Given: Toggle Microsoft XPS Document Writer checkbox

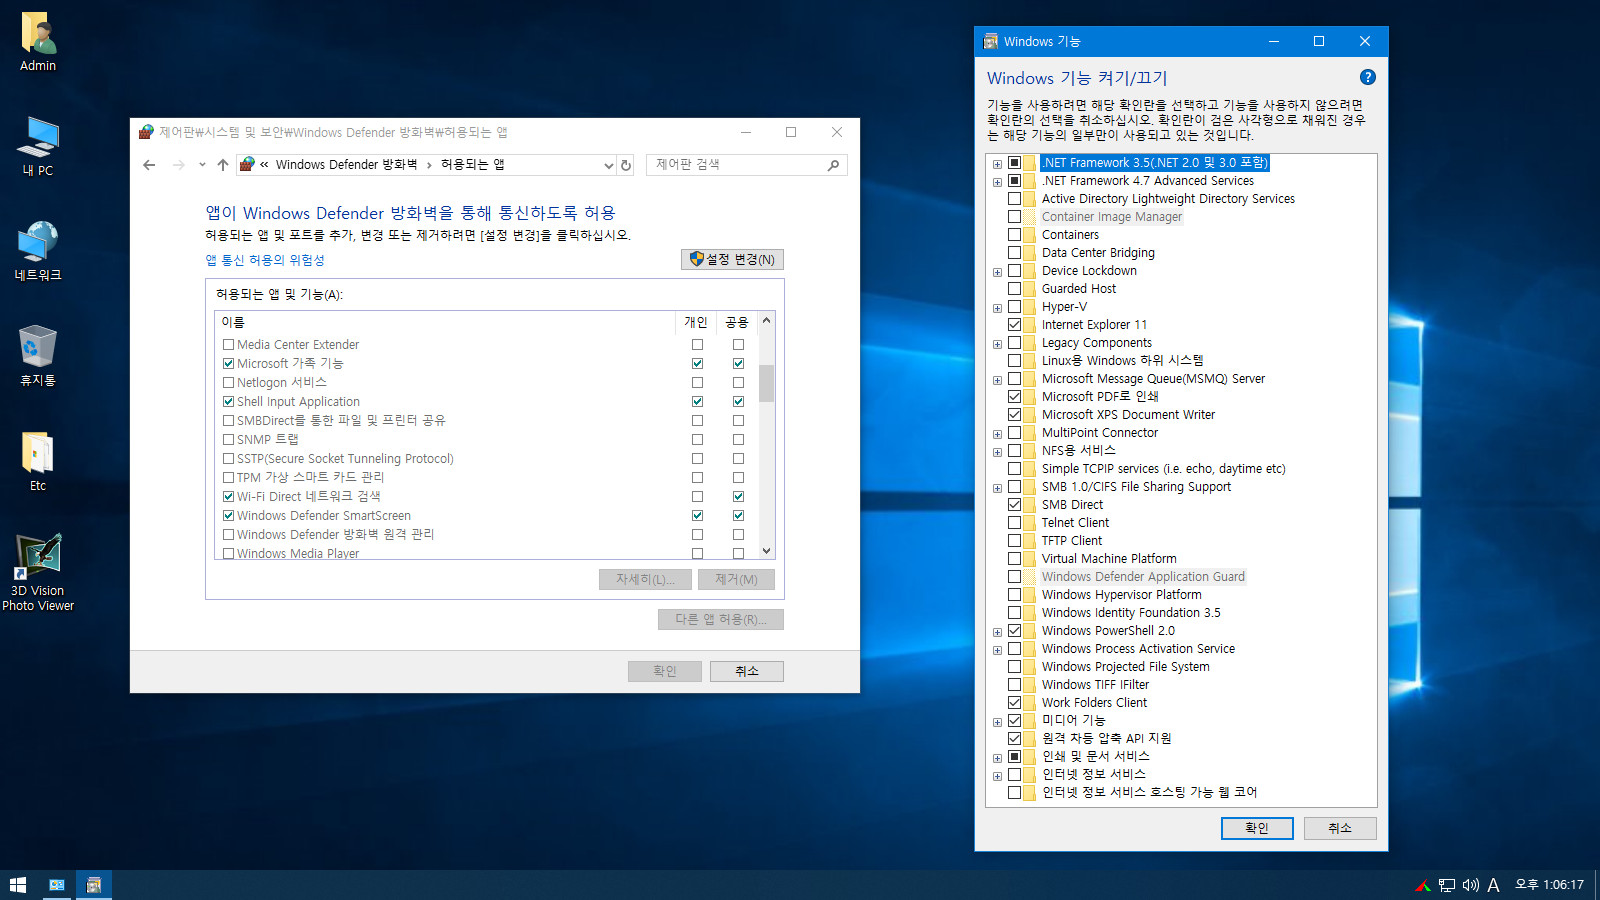Looking at the screenshot, I should [1014, 415].
